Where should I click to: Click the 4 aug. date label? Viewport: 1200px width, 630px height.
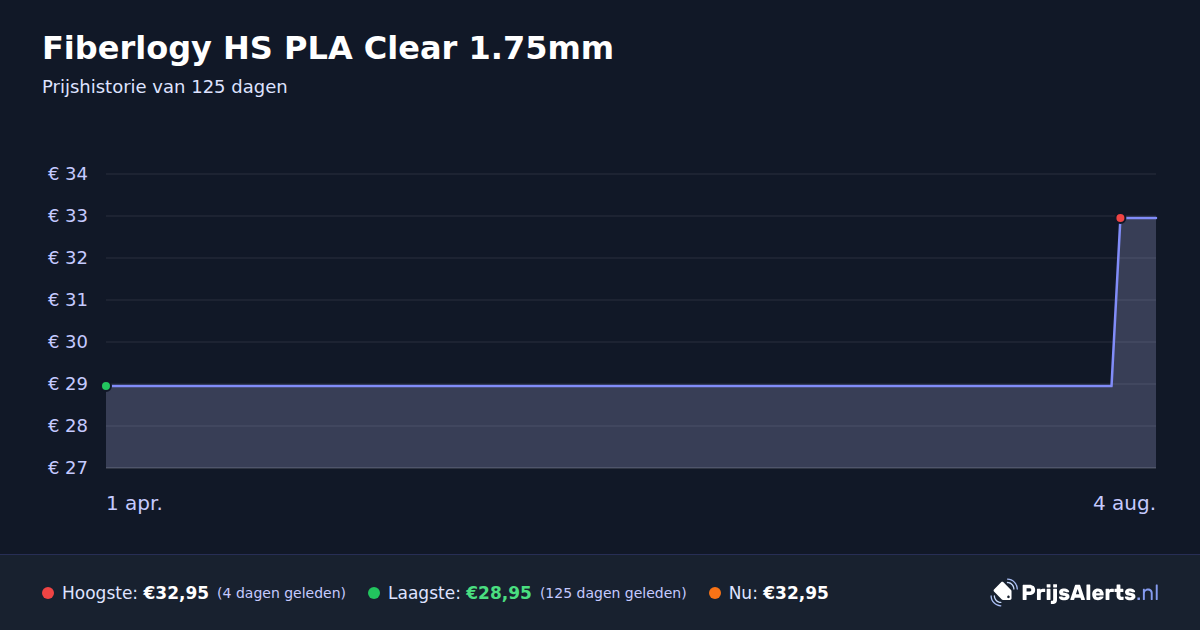[x=1124, y=504]
